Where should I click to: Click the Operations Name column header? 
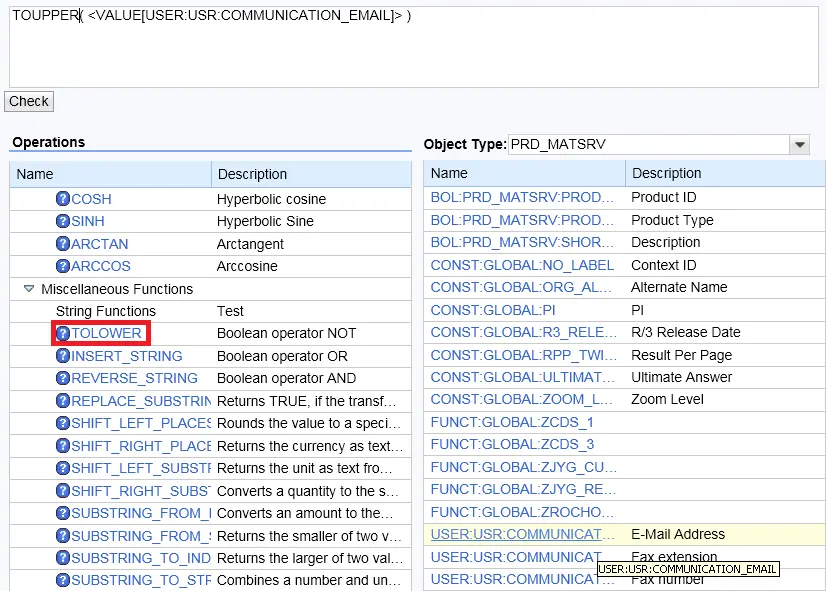pos(110,174)
